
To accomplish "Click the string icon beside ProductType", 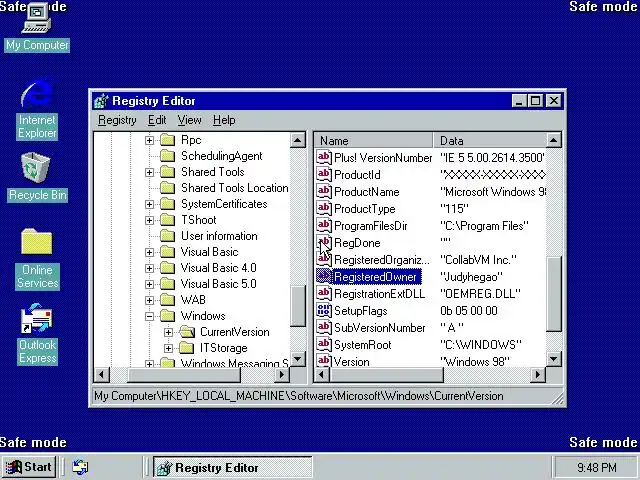I will [324, 209].
